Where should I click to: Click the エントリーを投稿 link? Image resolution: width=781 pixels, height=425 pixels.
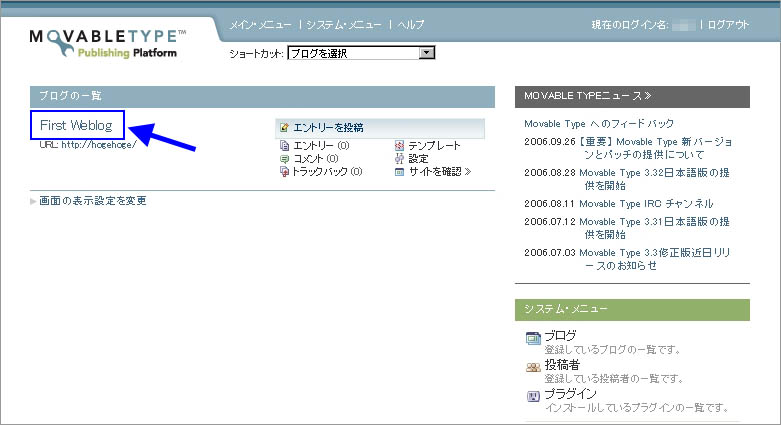point(328,128)
